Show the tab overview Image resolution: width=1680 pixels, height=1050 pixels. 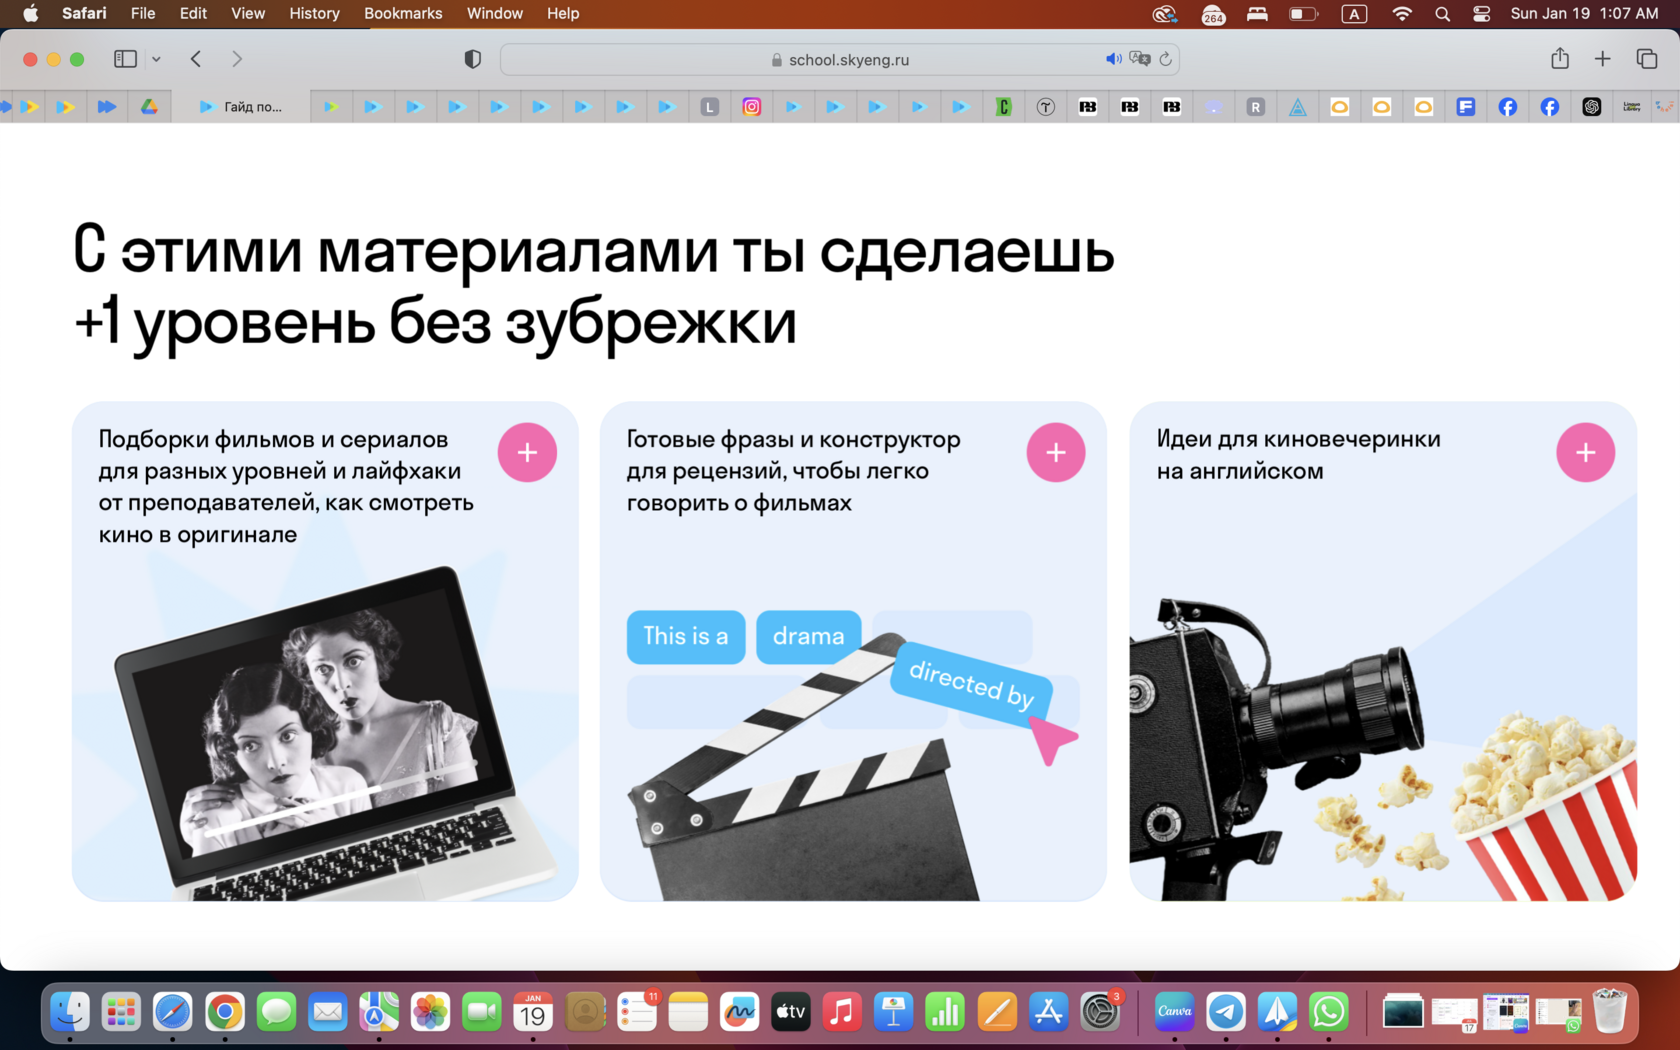1646,59
